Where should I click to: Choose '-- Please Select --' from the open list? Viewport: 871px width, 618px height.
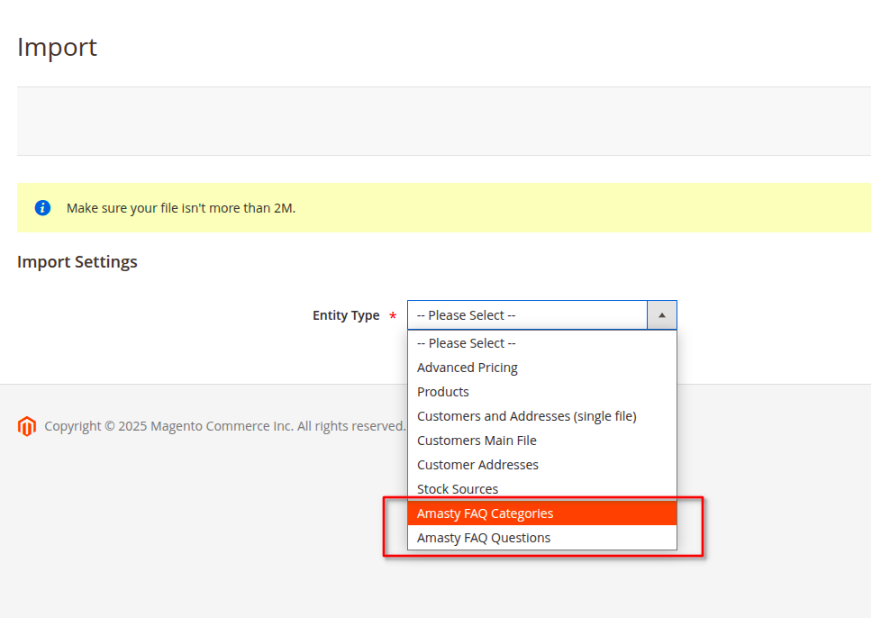(542, 343)
